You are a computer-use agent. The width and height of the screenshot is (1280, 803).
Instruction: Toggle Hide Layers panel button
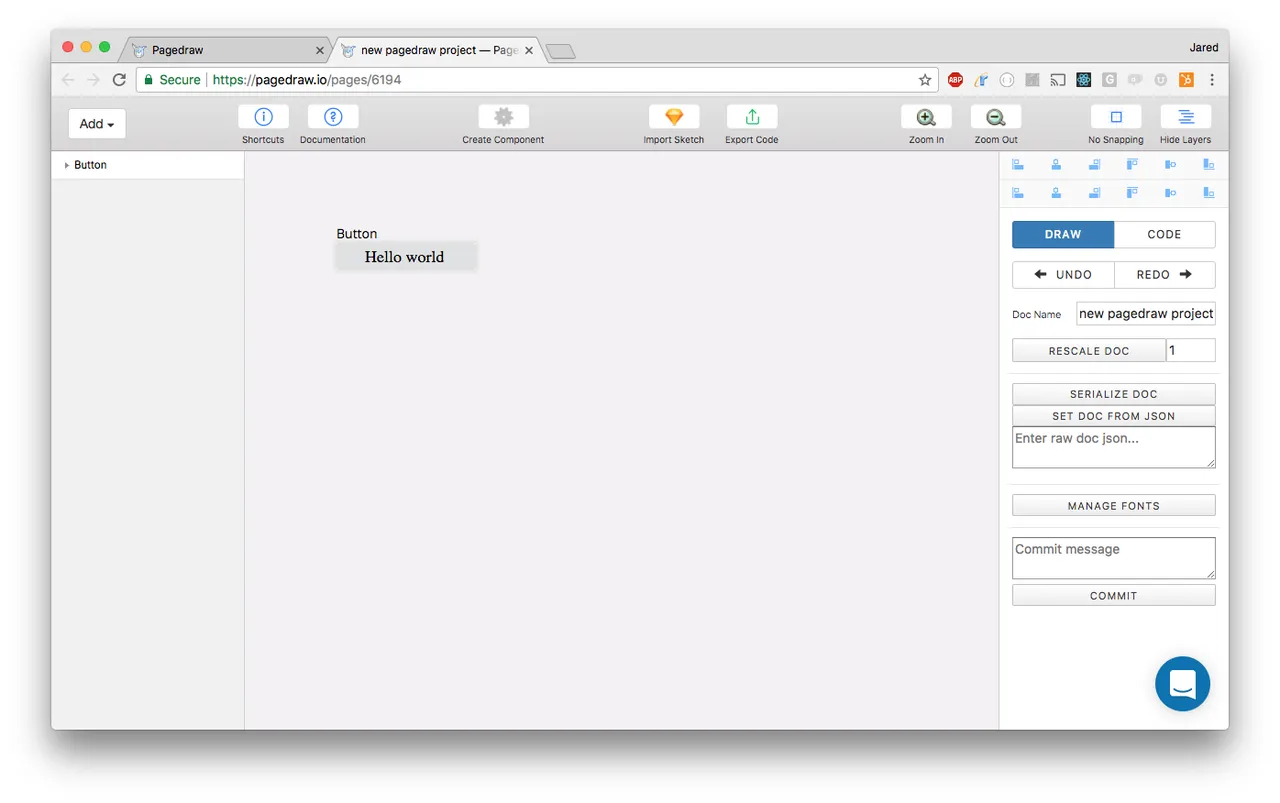pyautogui.click(x=1186, y=117)
